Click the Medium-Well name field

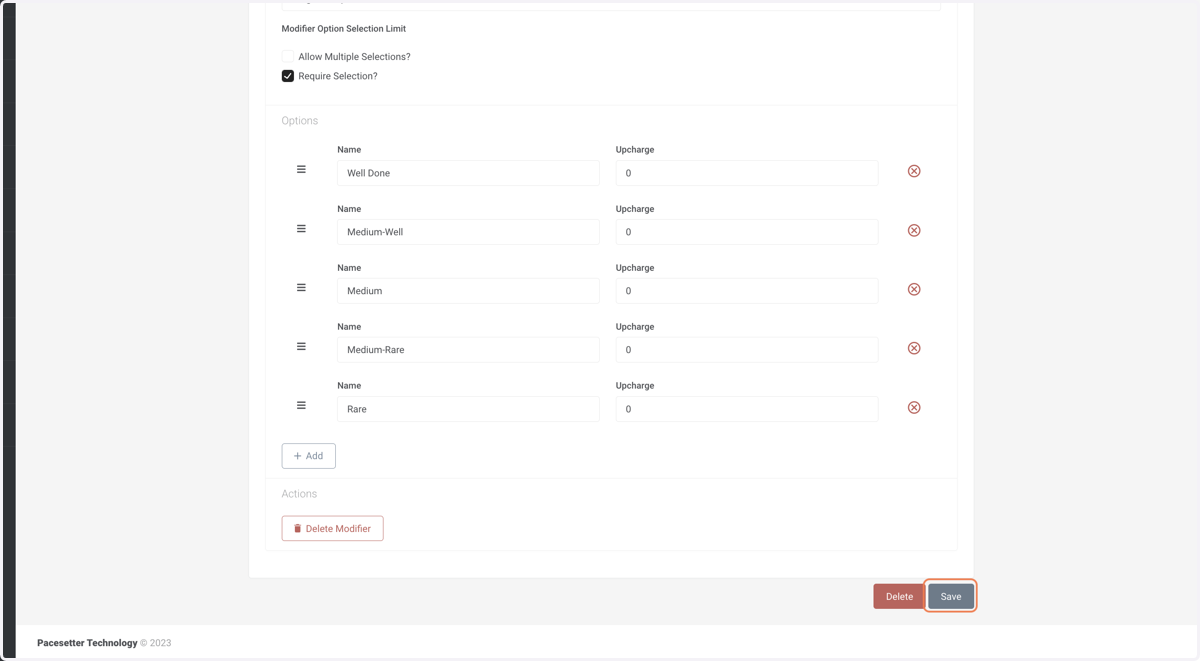(468, 232)
